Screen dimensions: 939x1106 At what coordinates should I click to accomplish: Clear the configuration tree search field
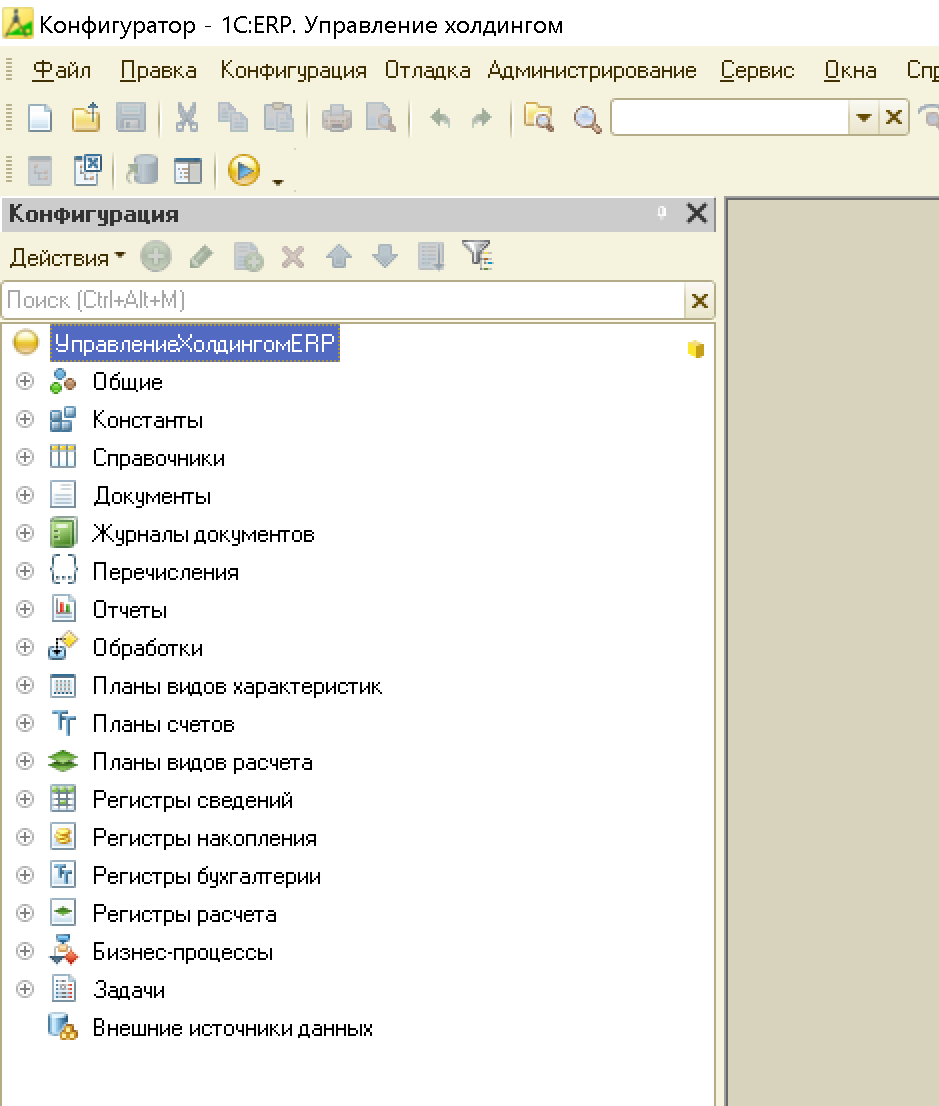click(700, 300)
